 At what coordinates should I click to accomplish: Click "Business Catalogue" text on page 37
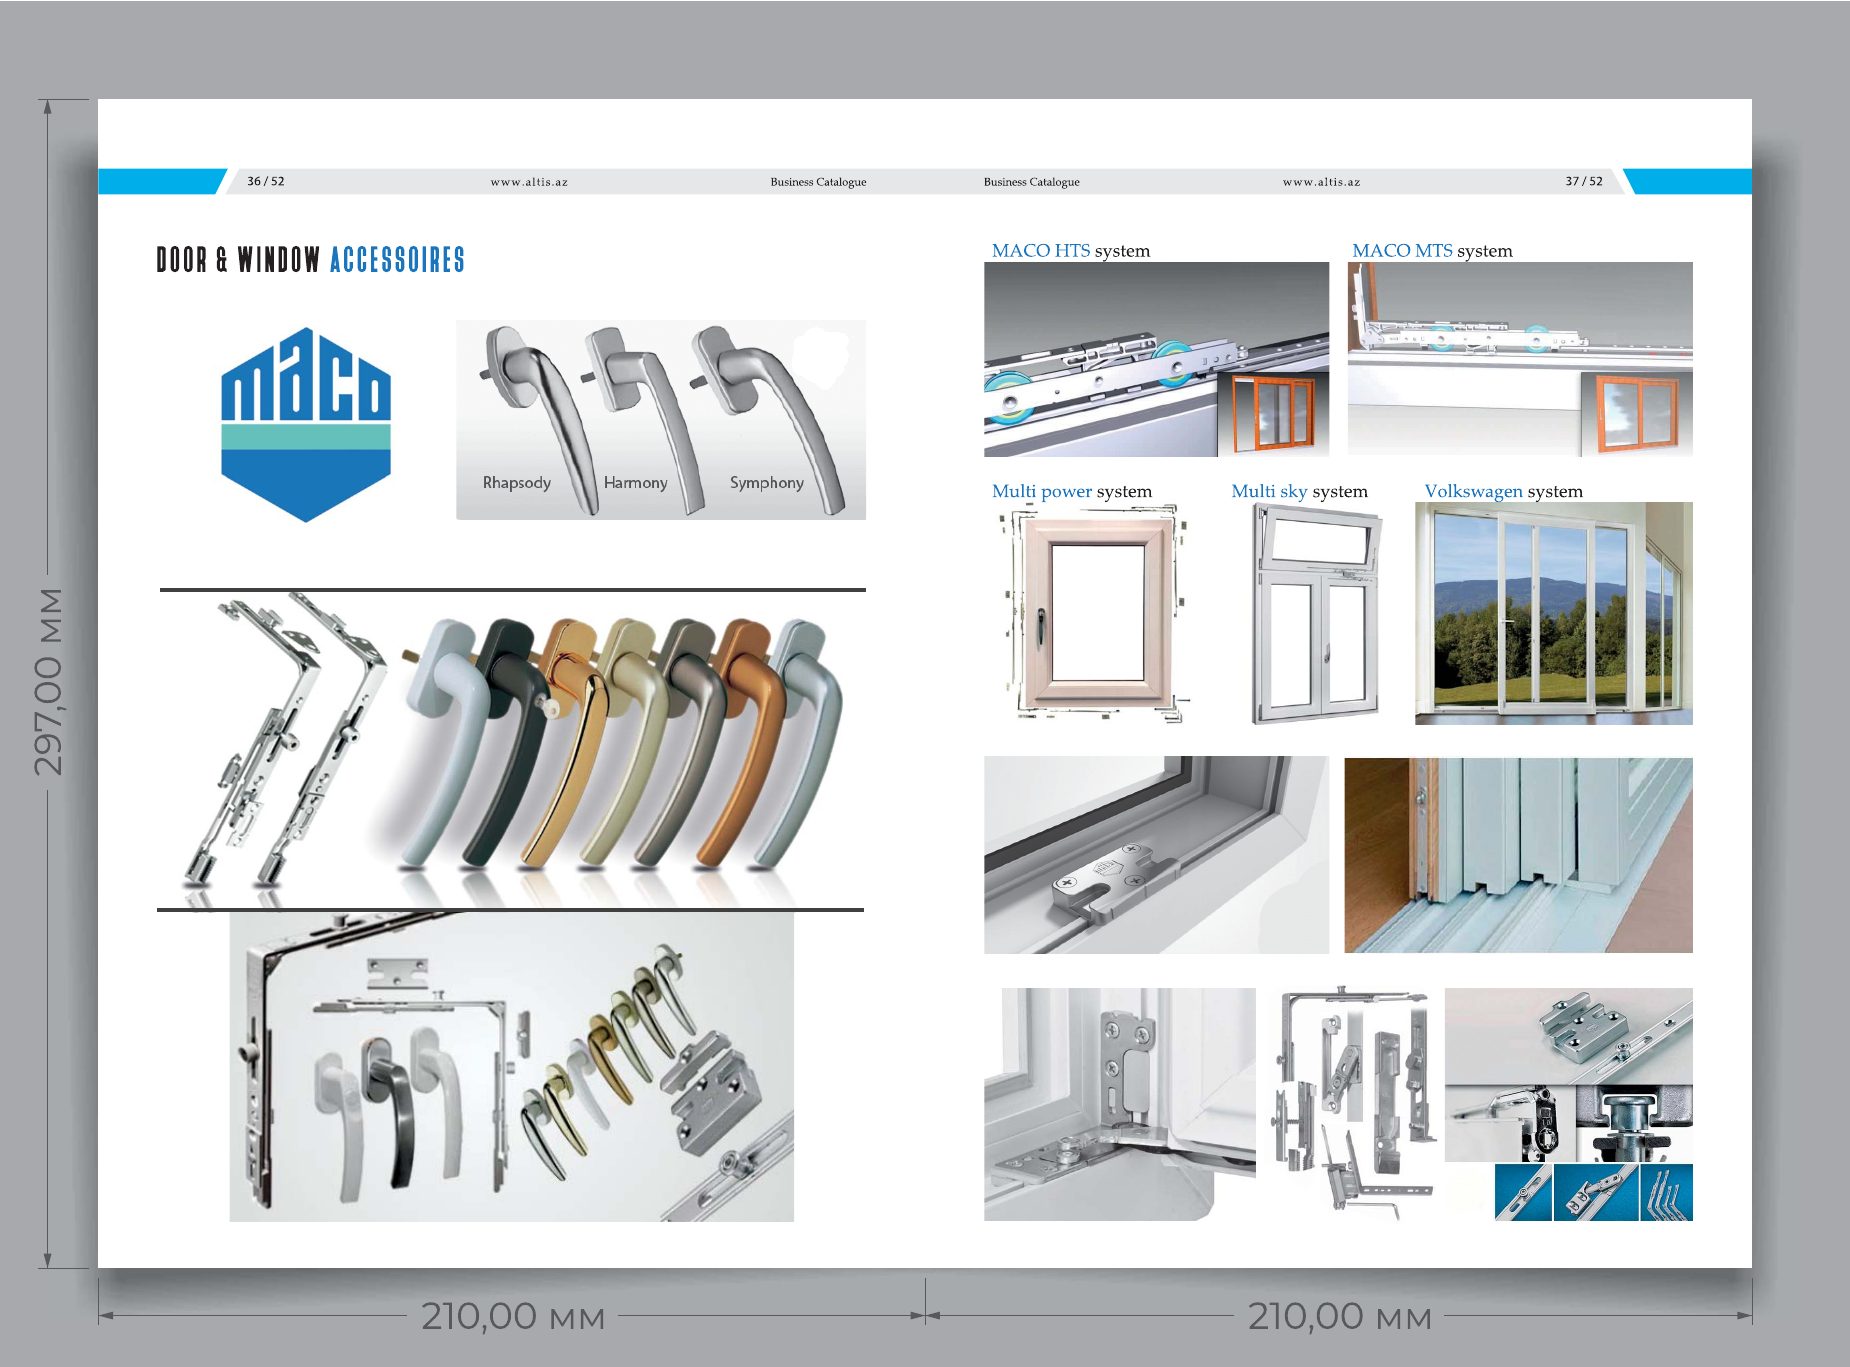click(1031, 182)
